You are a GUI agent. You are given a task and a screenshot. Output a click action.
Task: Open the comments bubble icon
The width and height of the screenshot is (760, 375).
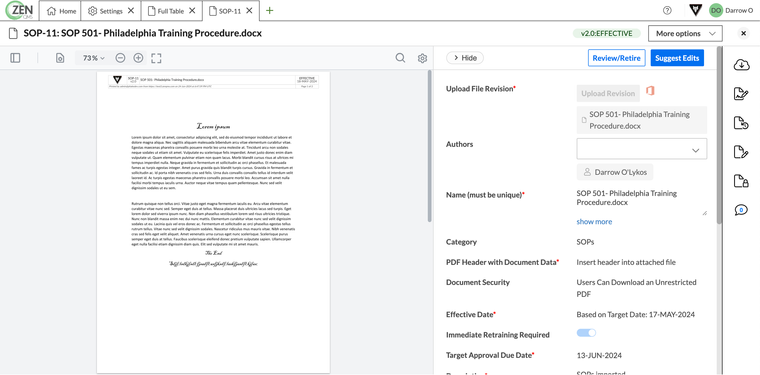[741, 210]
